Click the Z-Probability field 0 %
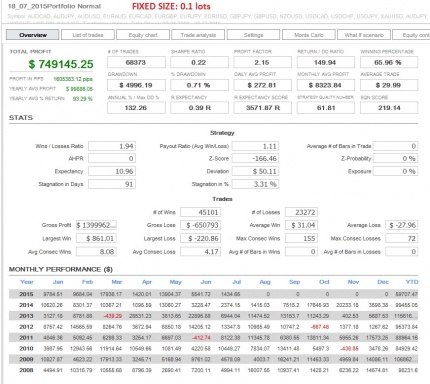Screen dimensions: 430x384 click(396, 158)
